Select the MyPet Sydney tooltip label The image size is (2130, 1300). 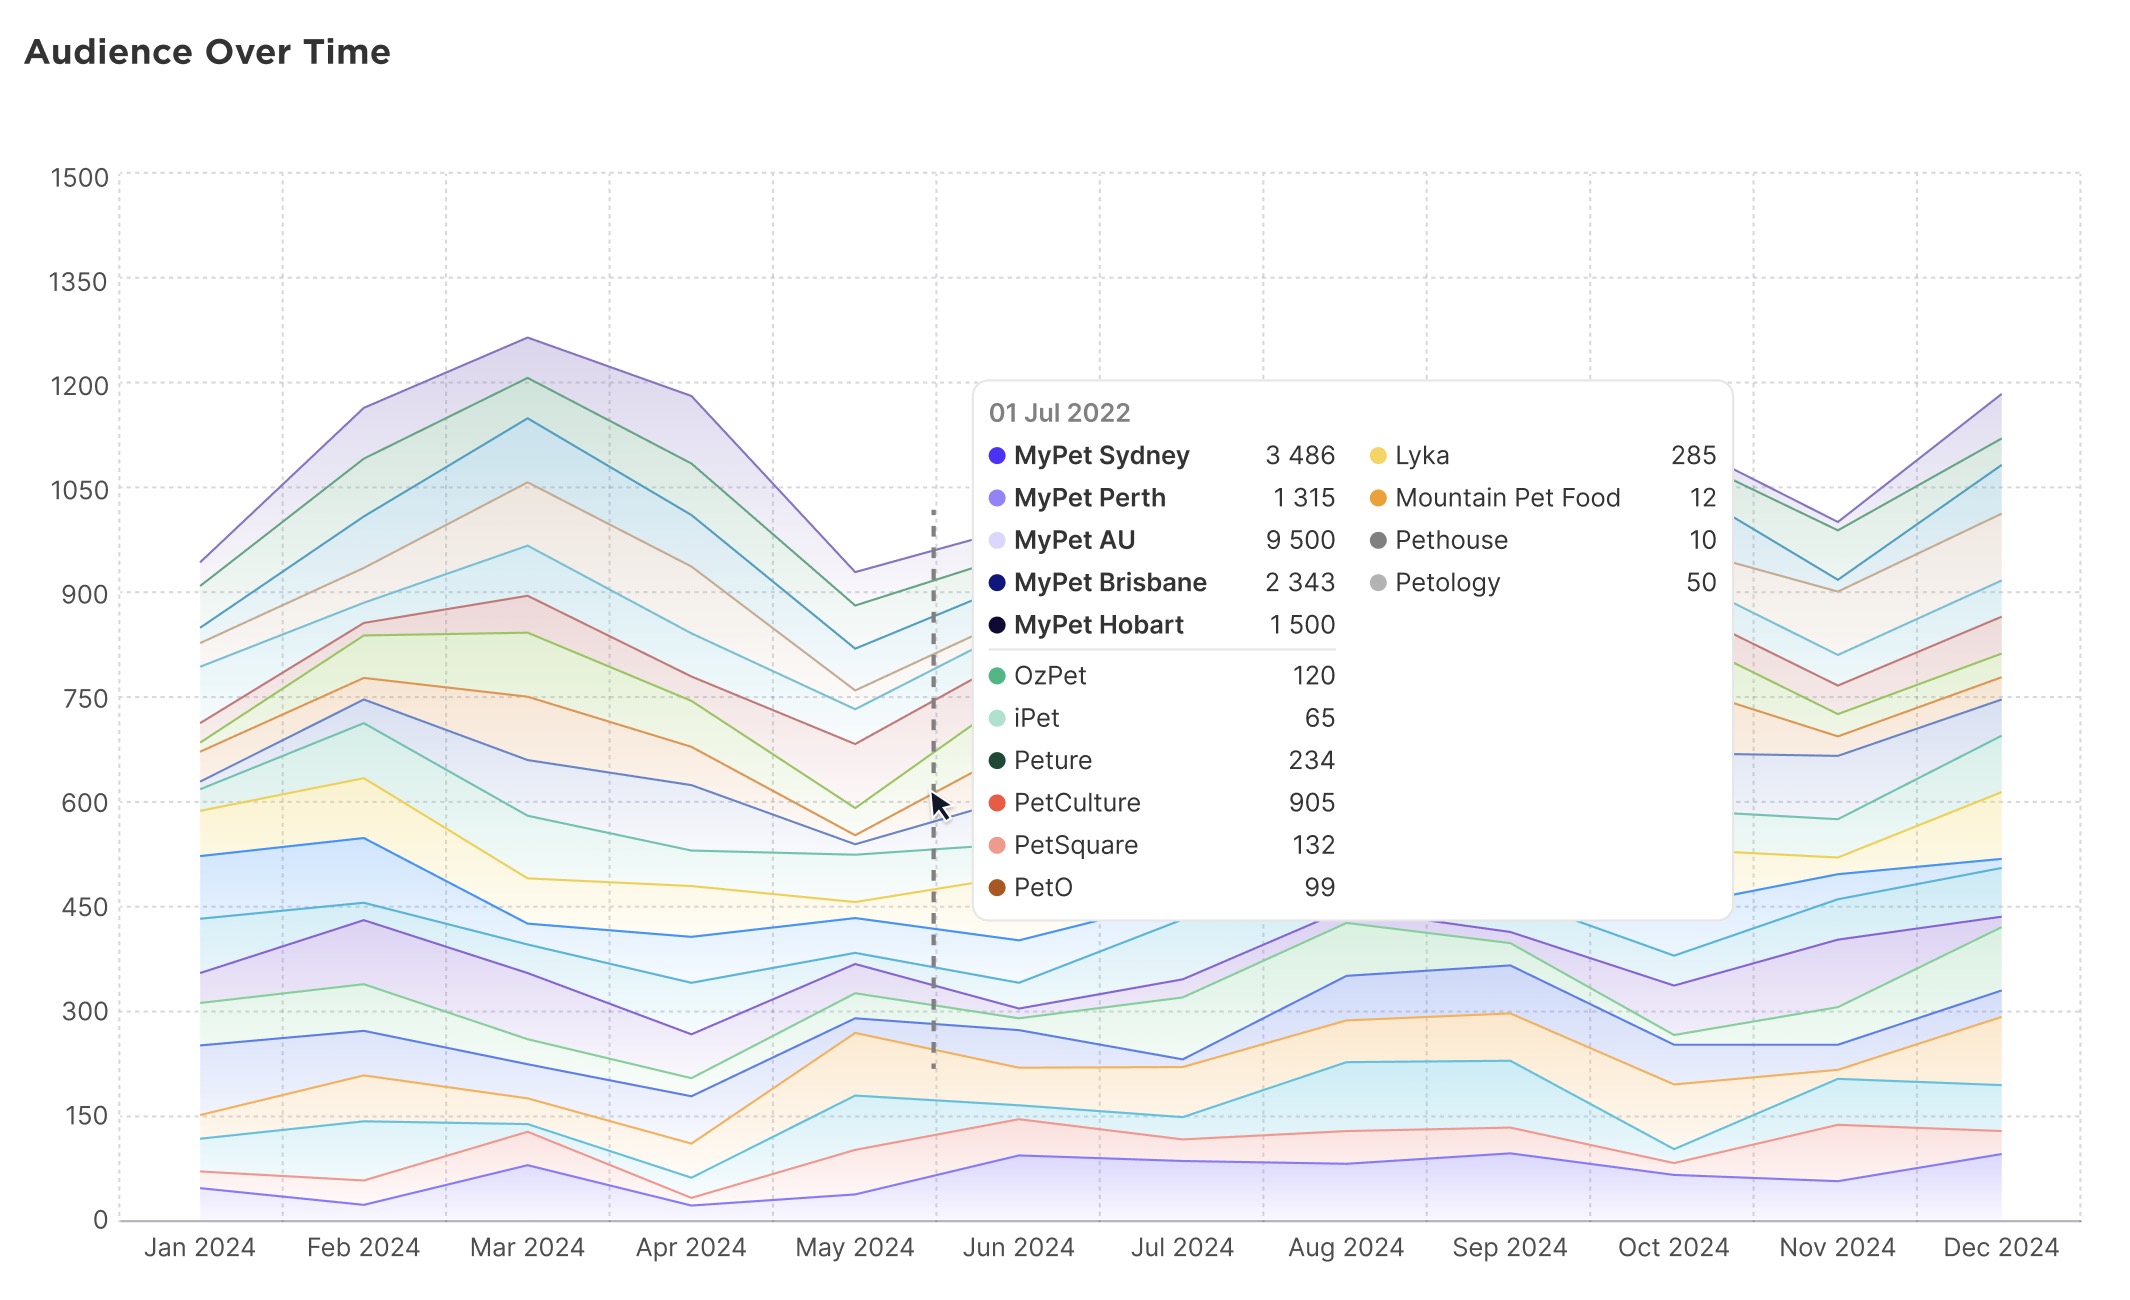[x=1101, y=456]
